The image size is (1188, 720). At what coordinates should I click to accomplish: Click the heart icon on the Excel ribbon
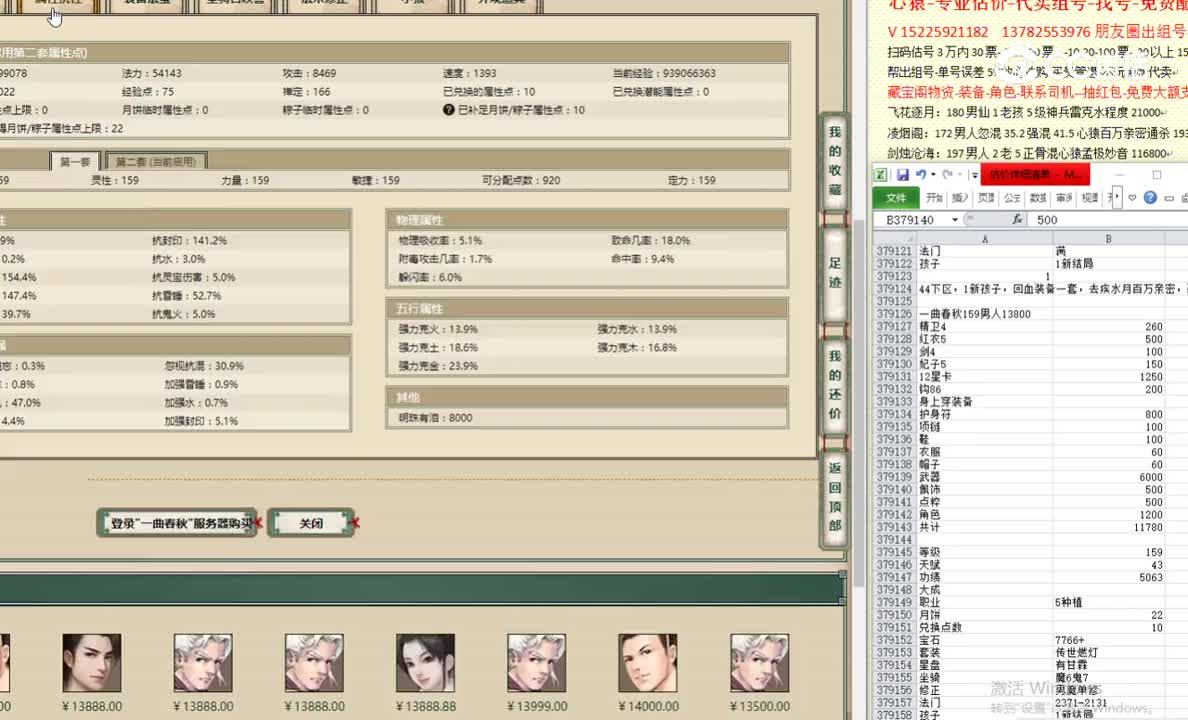tap(1131, 197)
